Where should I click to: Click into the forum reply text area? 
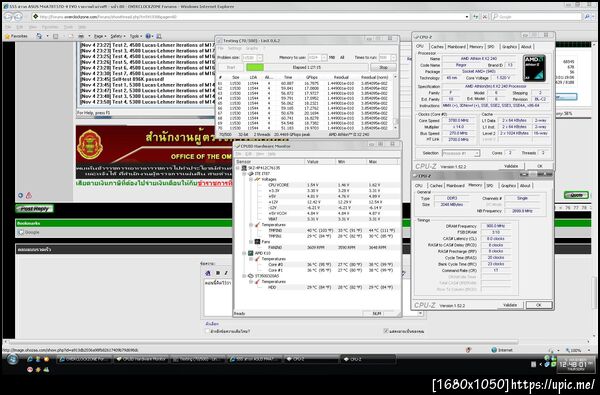coord(218,297)
